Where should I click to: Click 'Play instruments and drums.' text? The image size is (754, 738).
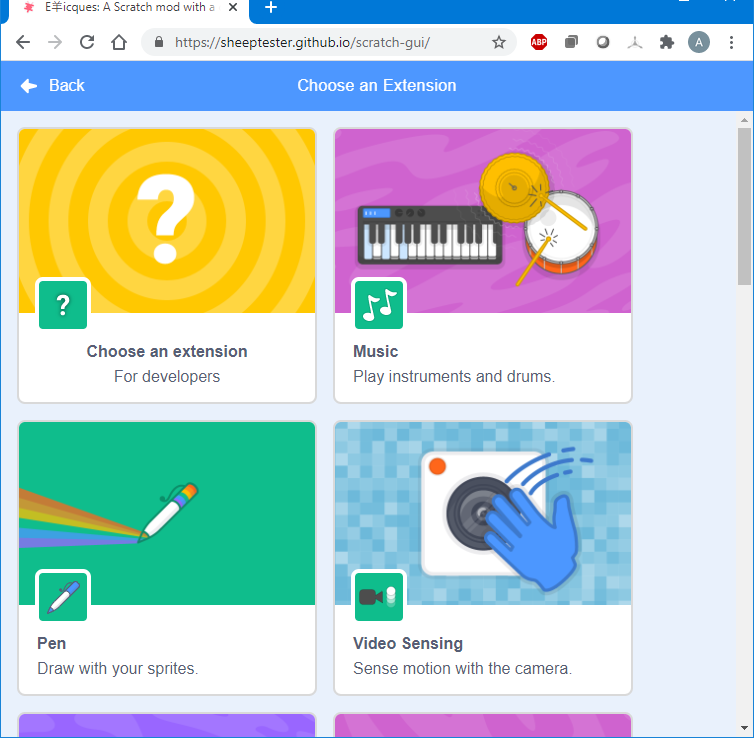click(454, 376)
